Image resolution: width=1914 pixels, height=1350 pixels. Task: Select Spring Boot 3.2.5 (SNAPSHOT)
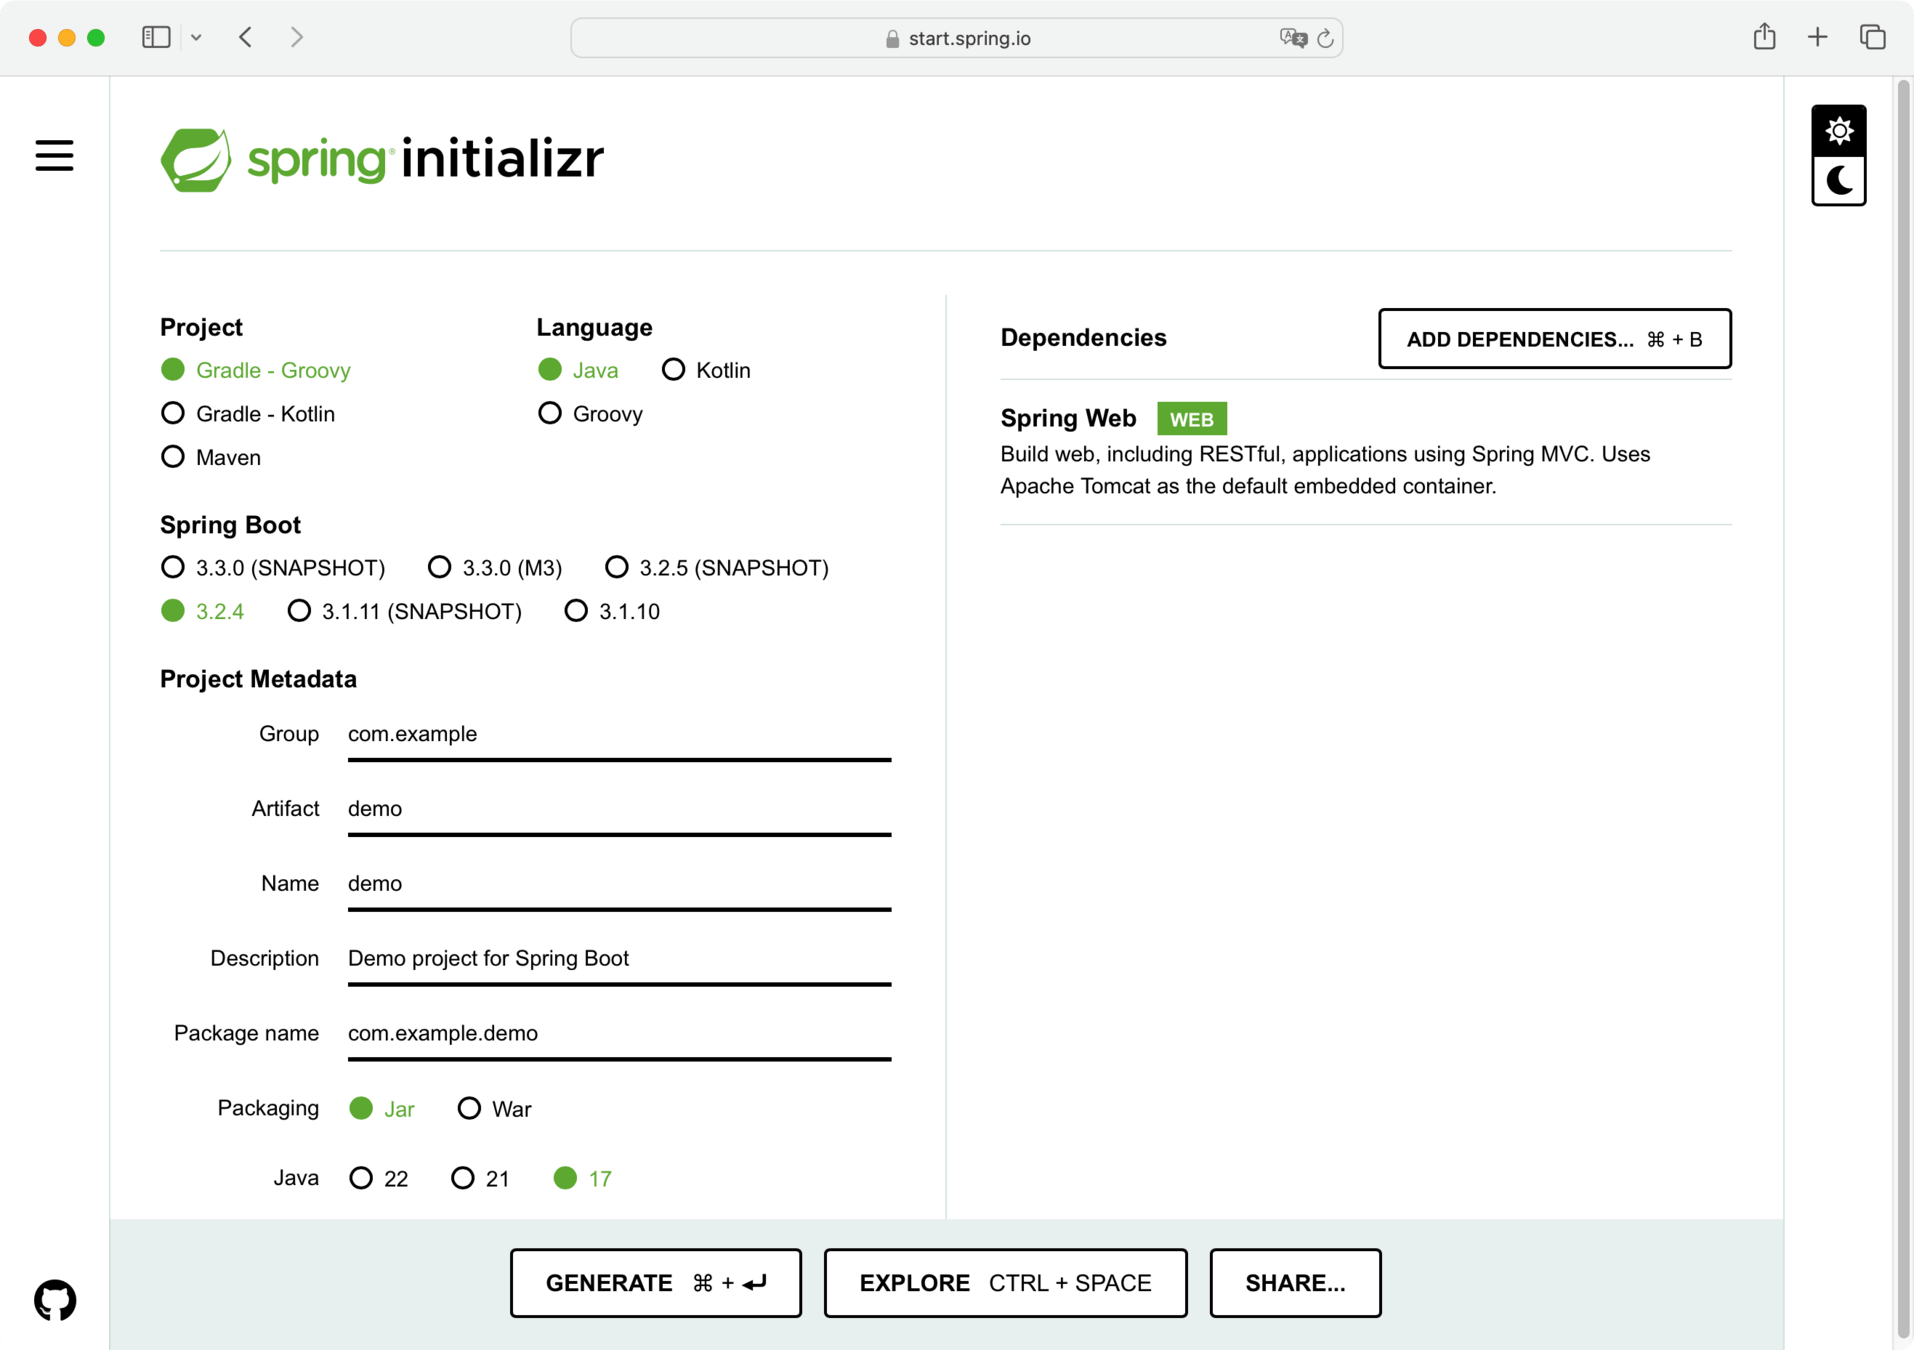click(x=717, y=568)
